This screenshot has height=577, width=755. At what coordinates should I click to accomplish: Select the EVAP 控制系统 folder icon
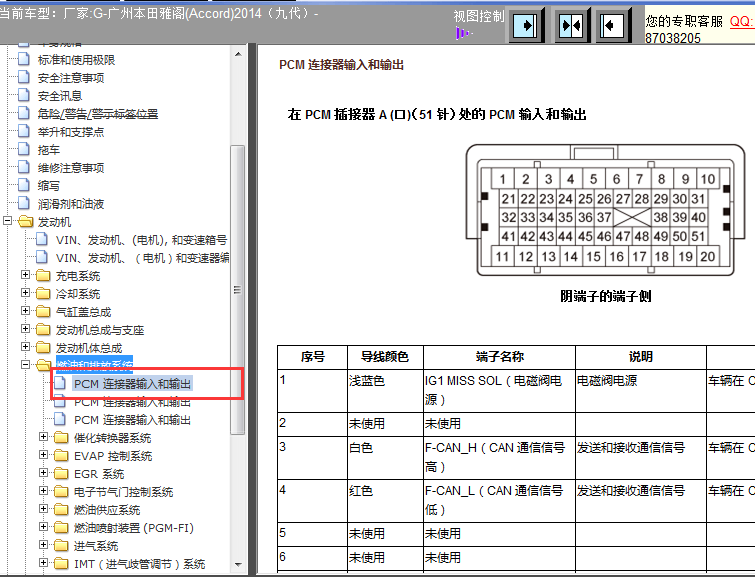click(x=61, y=456)
